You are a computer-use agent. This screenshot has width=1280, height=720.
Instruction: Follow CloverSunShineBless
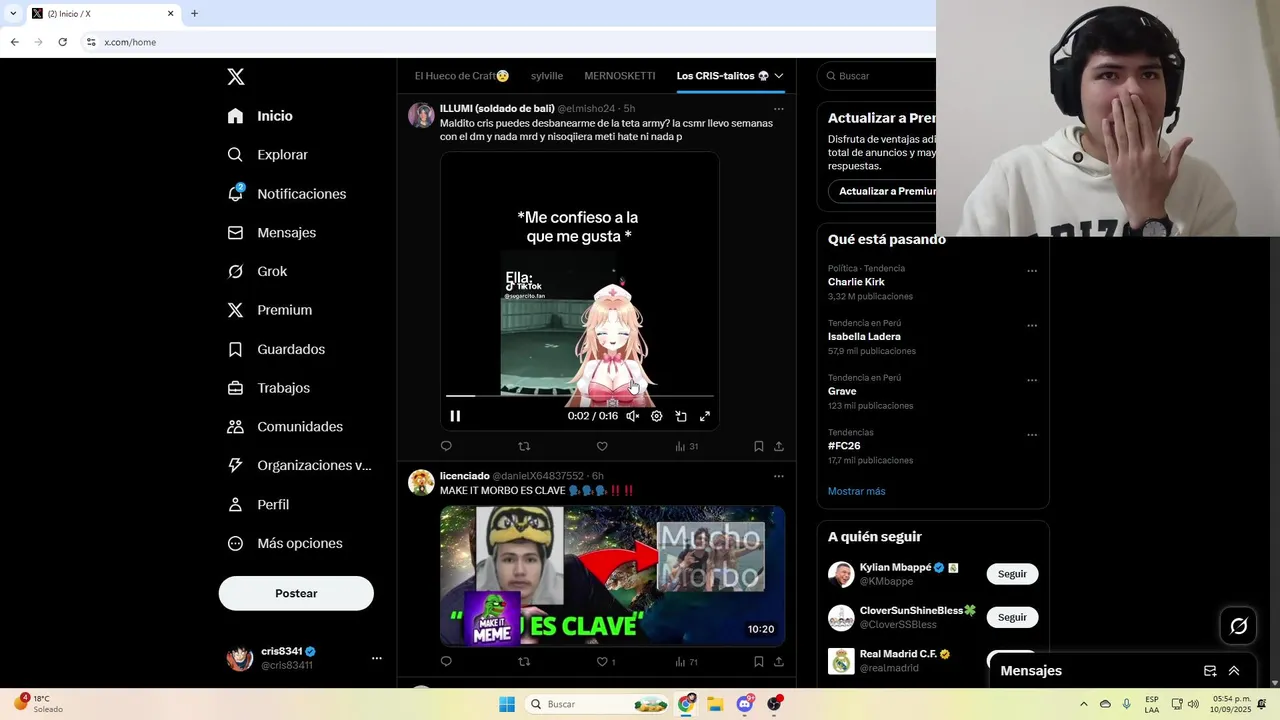(x=1012, y=617)
